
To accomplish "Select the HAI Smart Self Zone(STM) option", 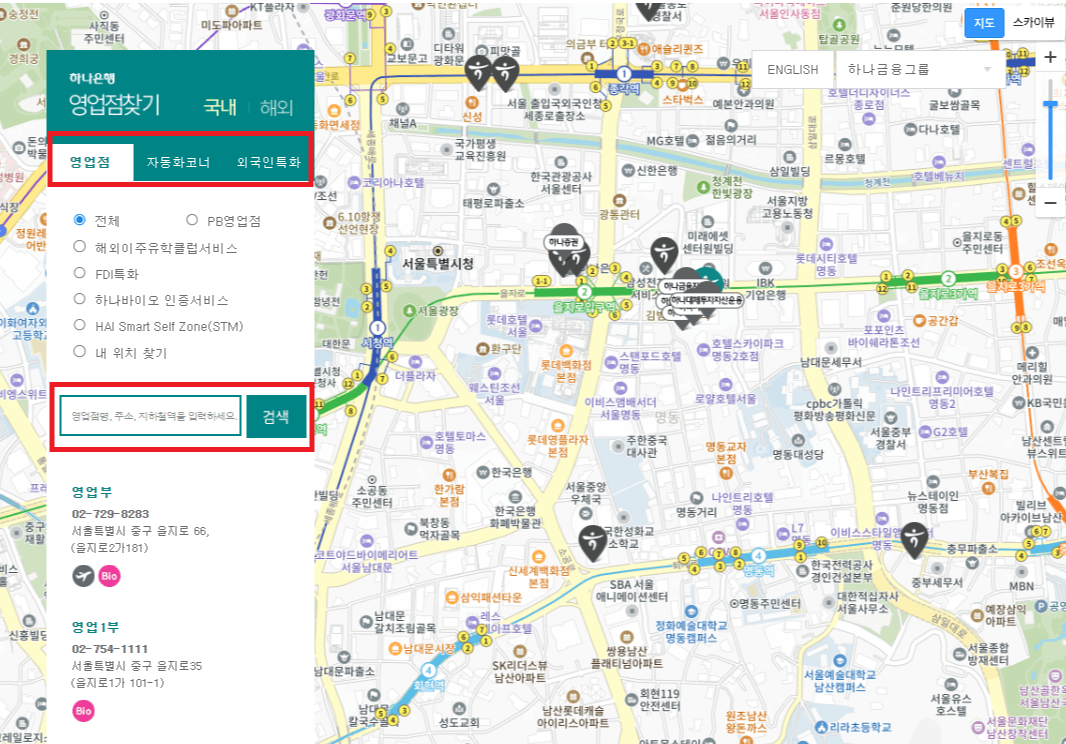I will coord(80,325).
